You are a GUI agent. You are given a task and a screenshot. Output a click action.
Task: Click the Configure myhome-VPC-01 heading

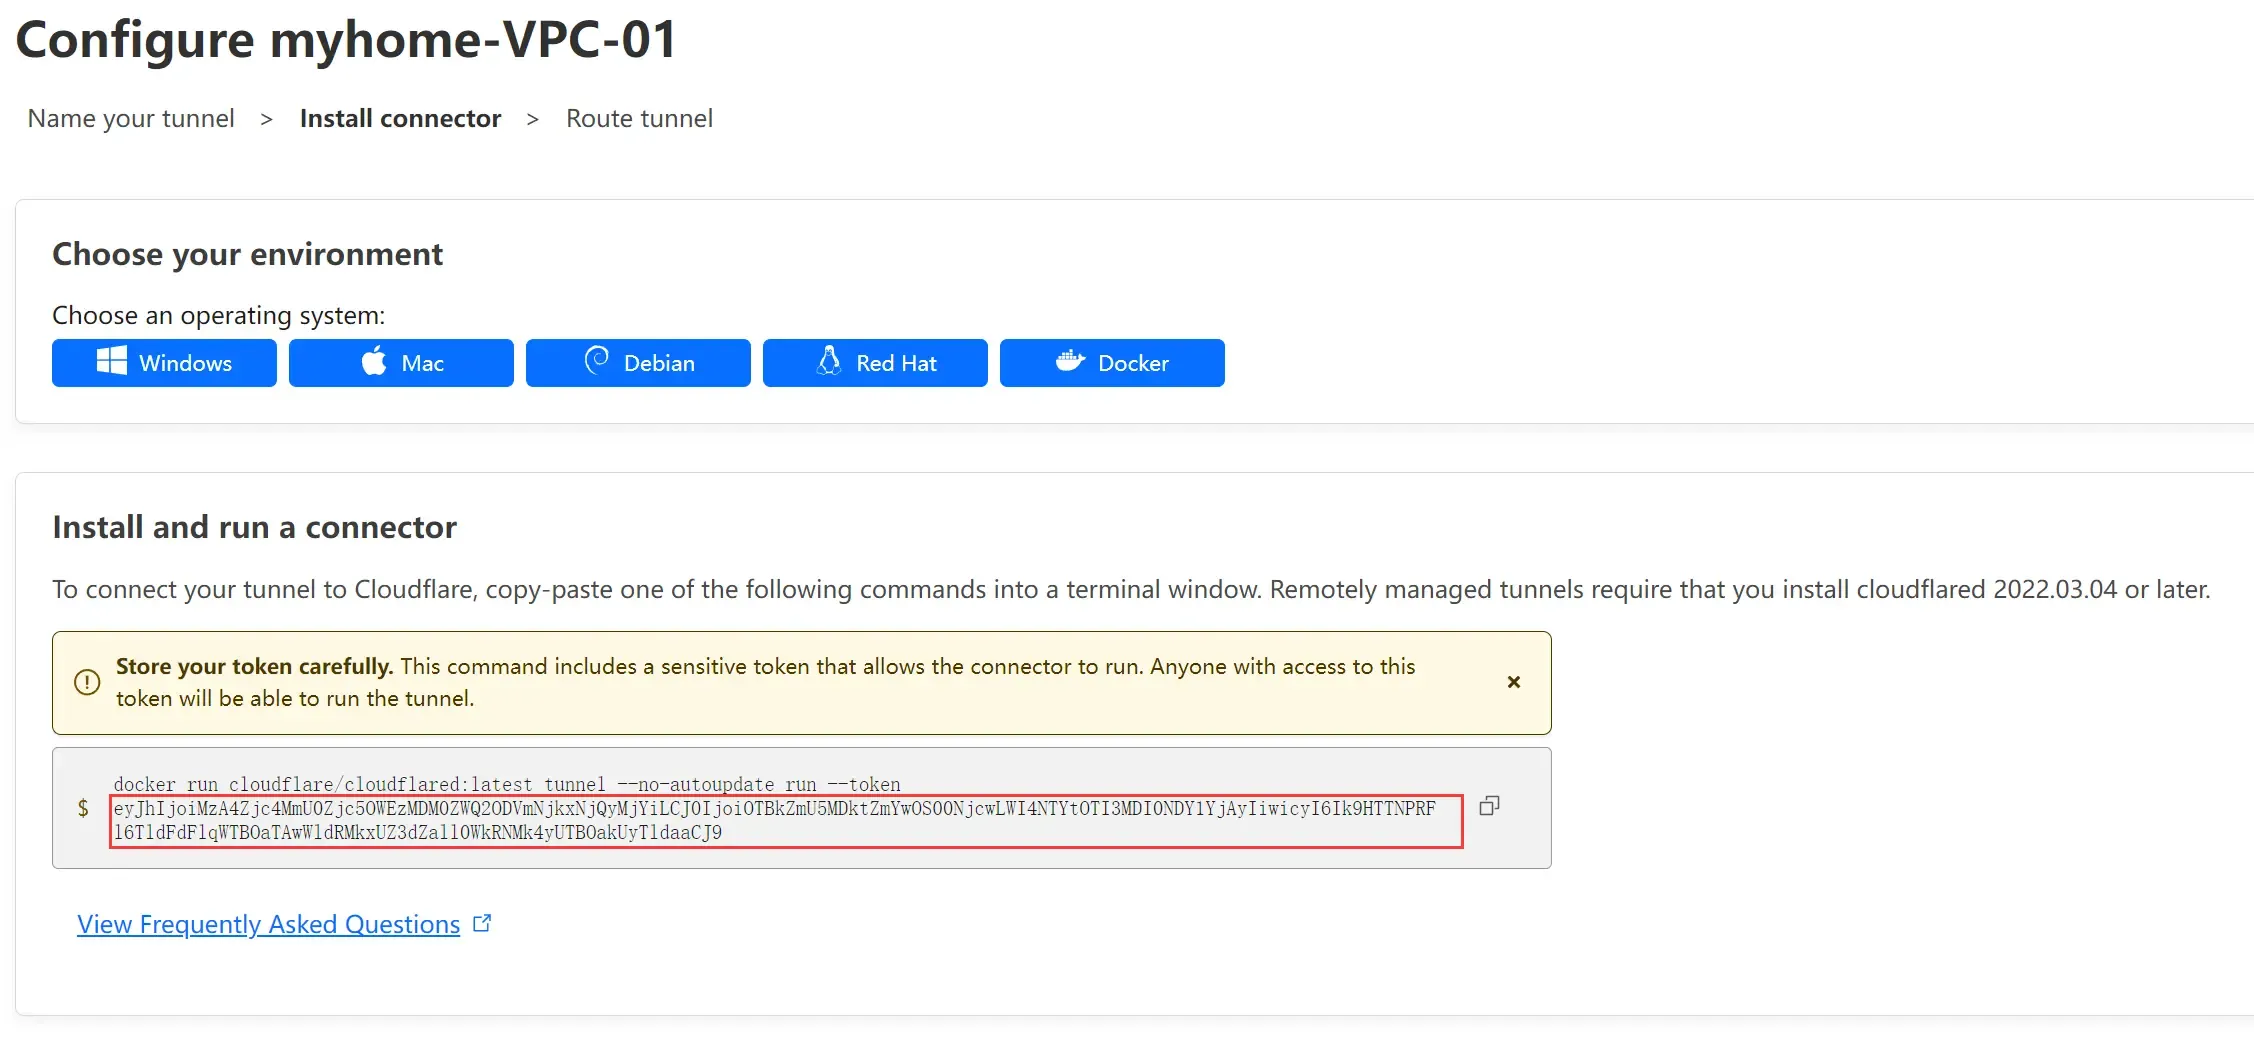(347, 40)
